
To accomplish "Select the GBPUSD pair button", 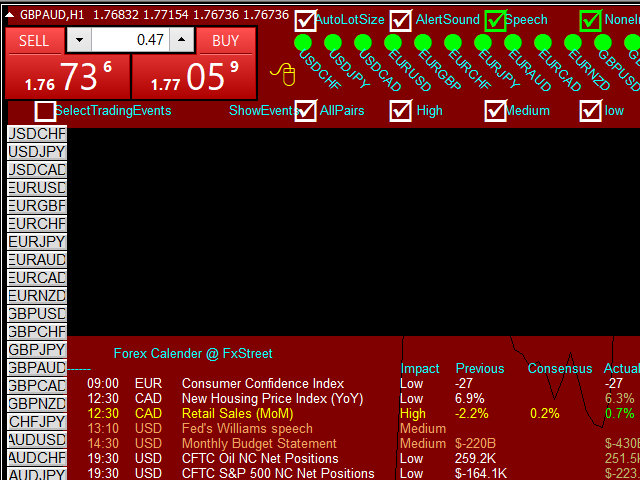I will click(x=37, y=313).
